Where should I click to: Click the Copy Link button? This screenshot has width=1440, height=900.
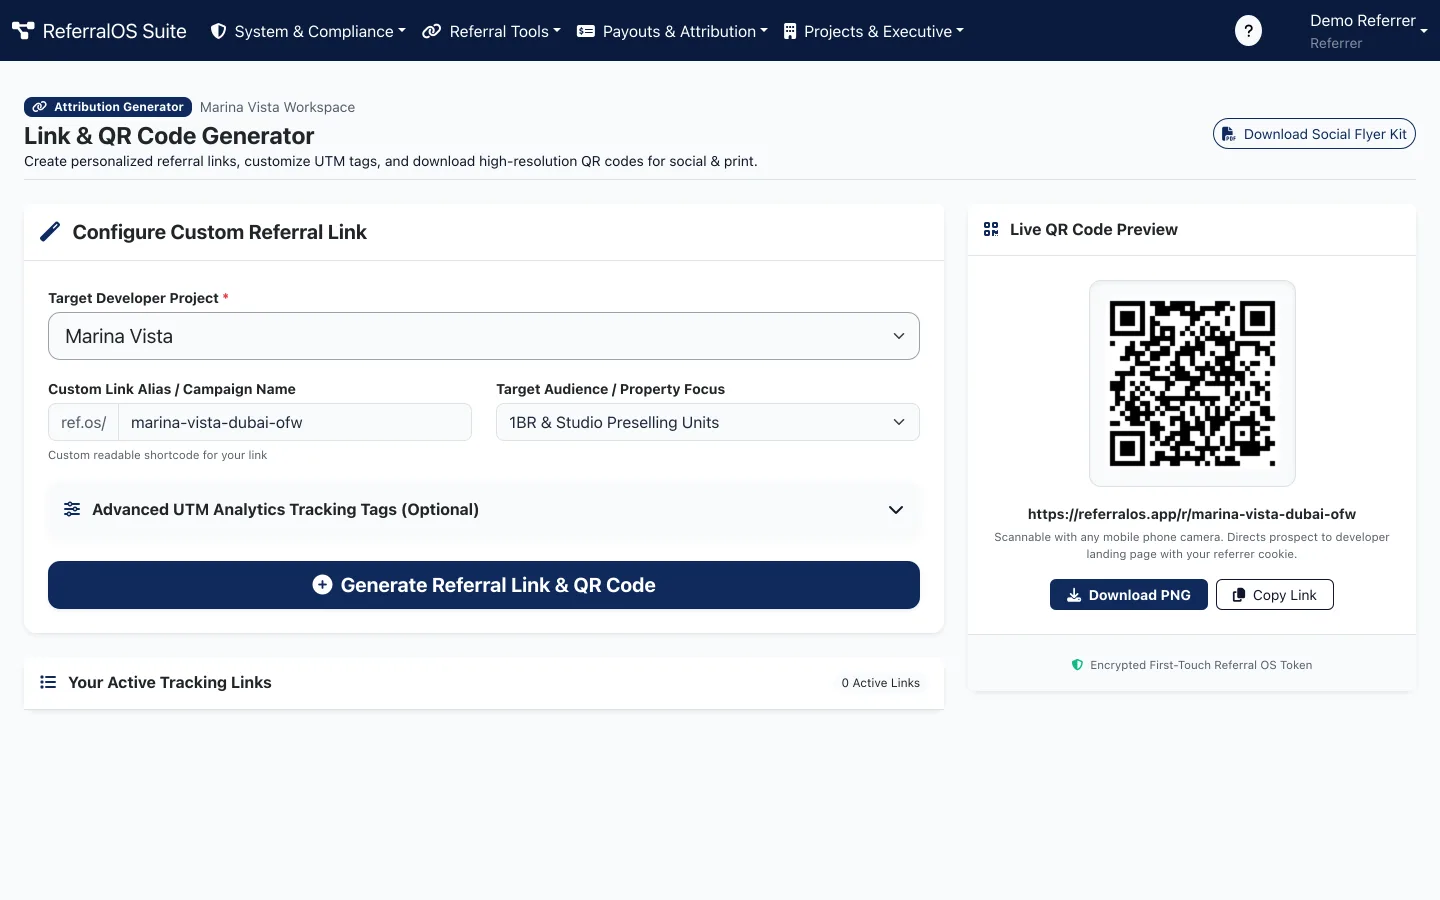click(x=1275, y=595)
